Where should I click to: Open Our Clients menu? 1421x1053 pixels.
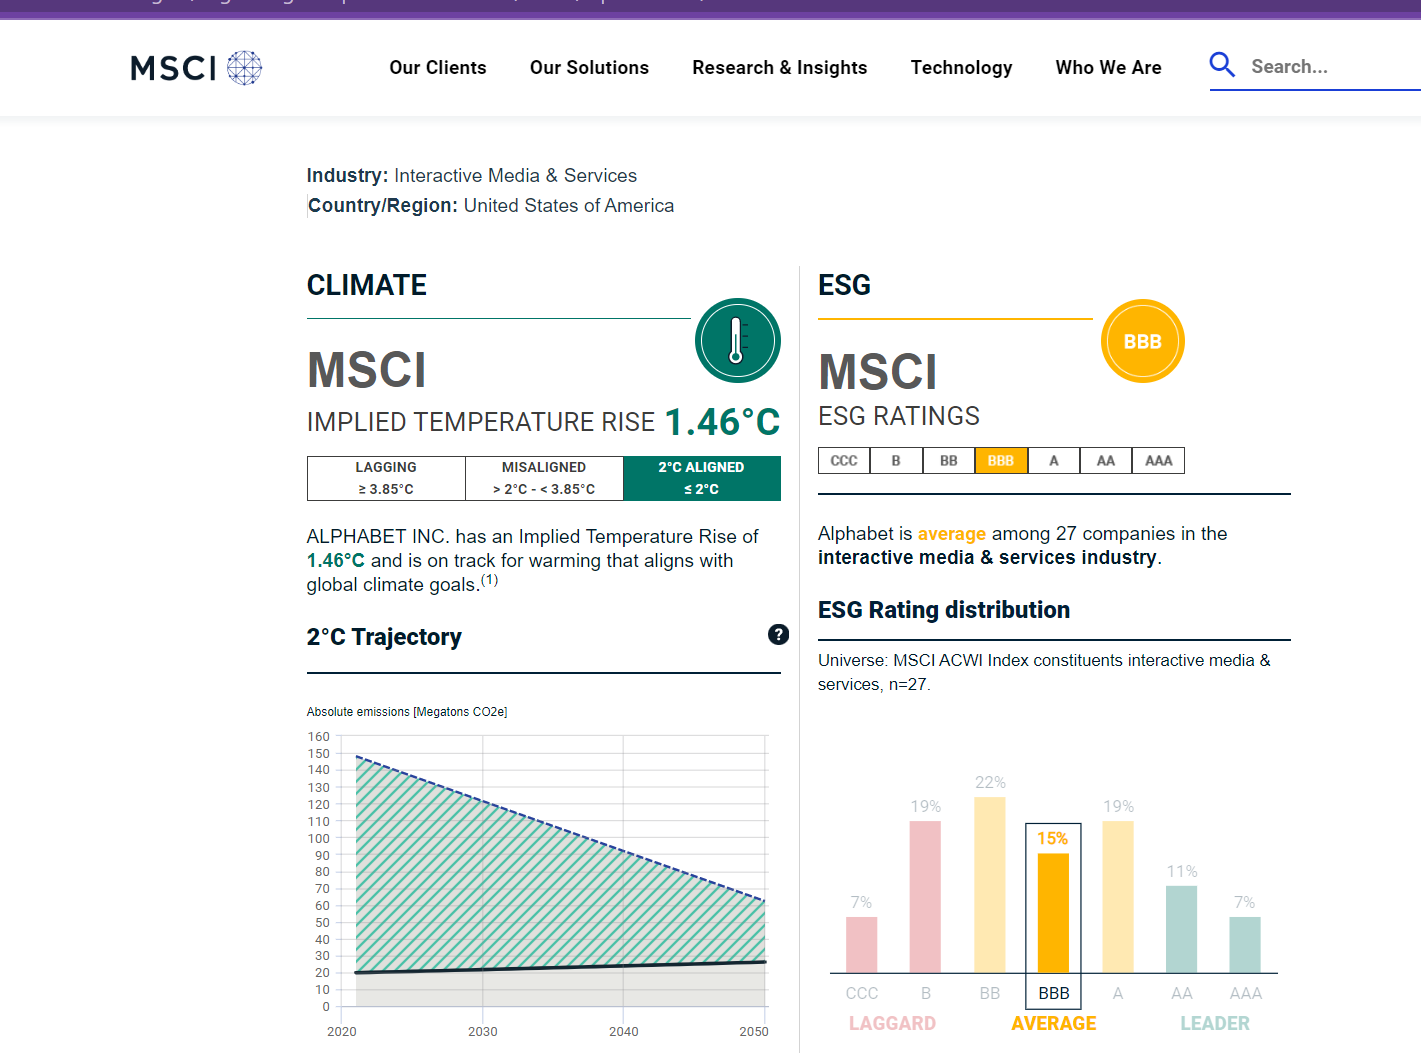(x=438, y=67)
